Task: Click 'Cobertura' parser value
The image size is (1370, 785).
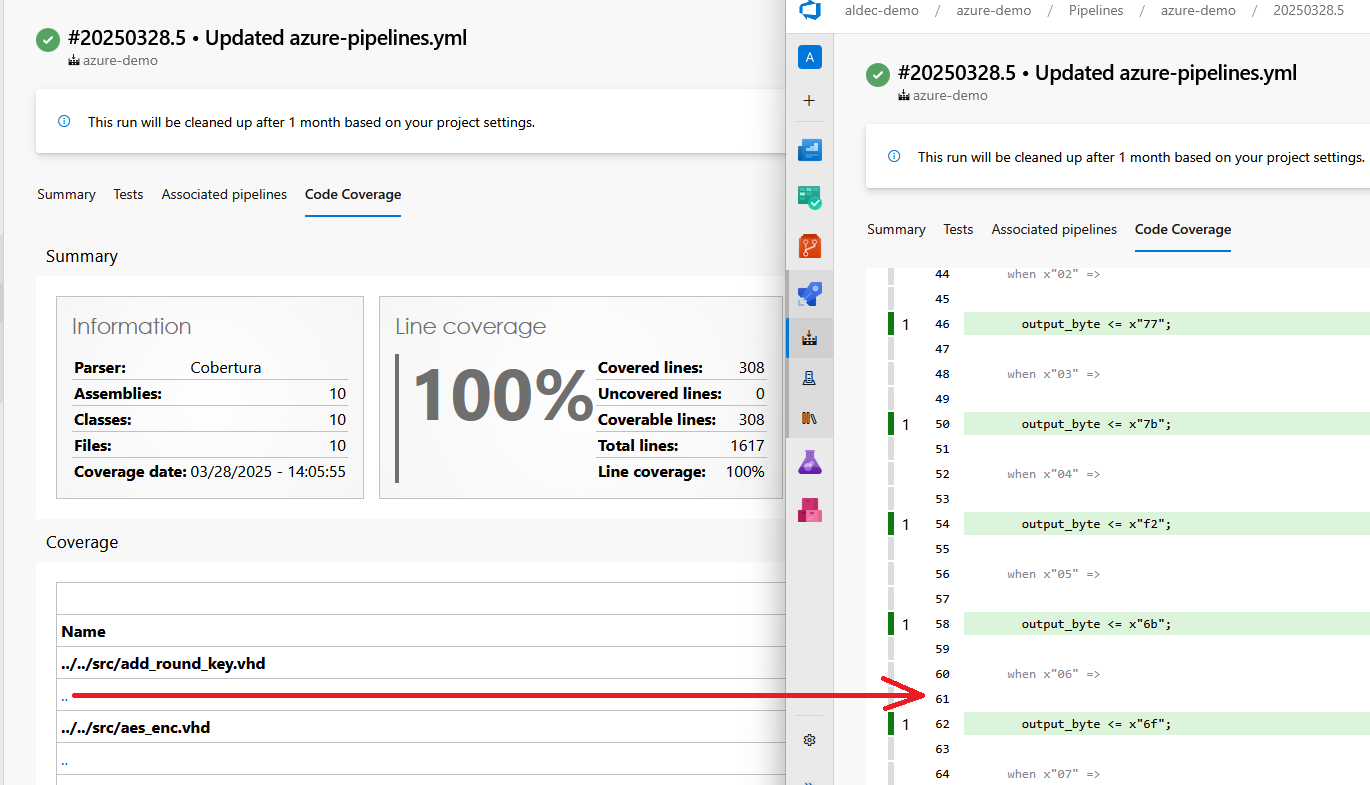Action: point(226,368)
